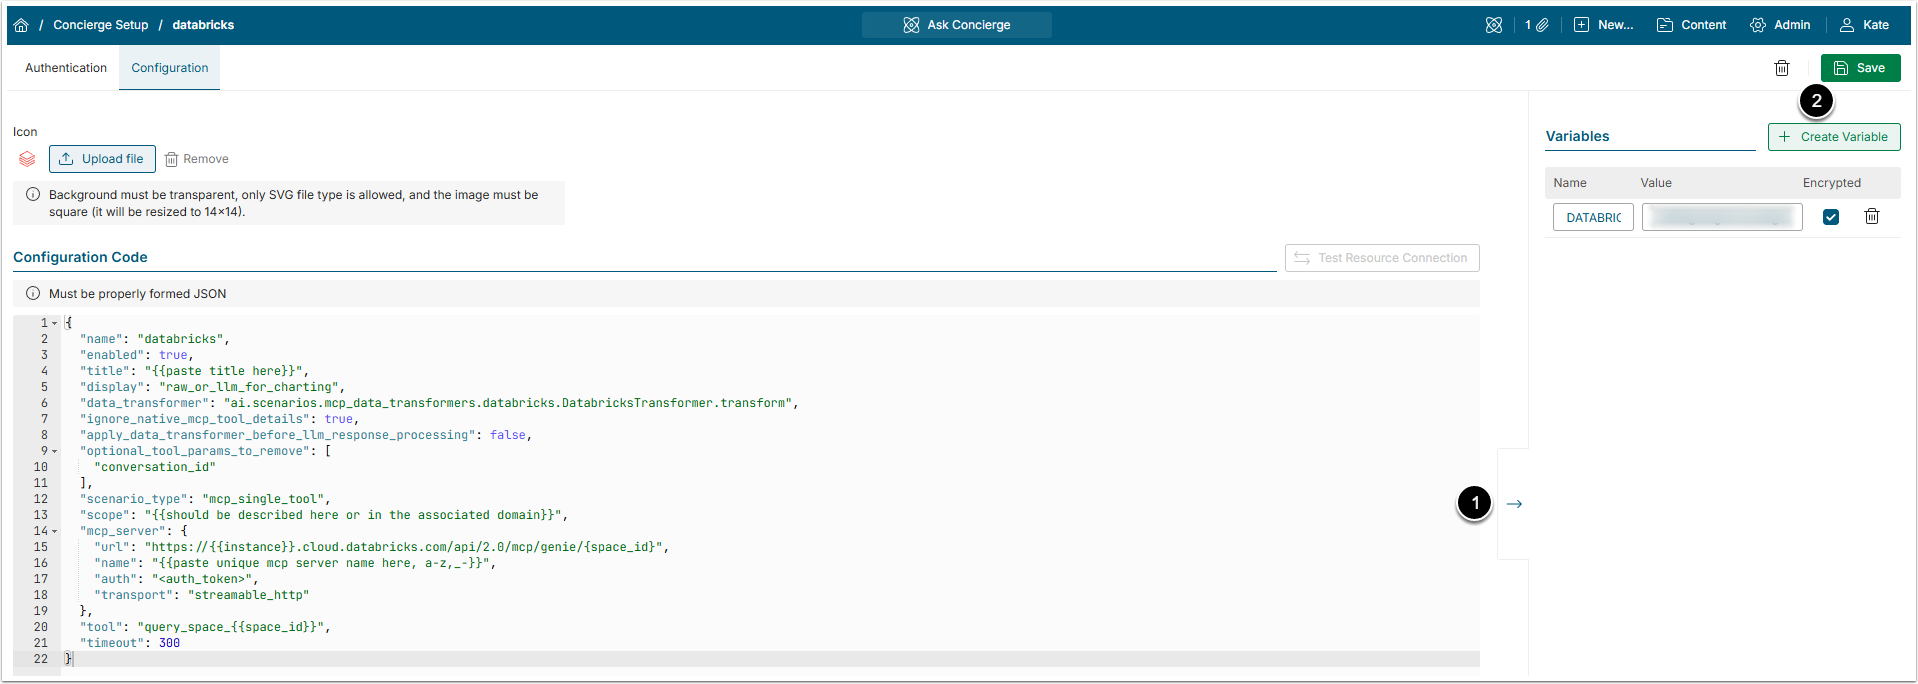Screen dimensions: 1918x684
Task: Click the variable Name input field
Action: point(1592,217)
